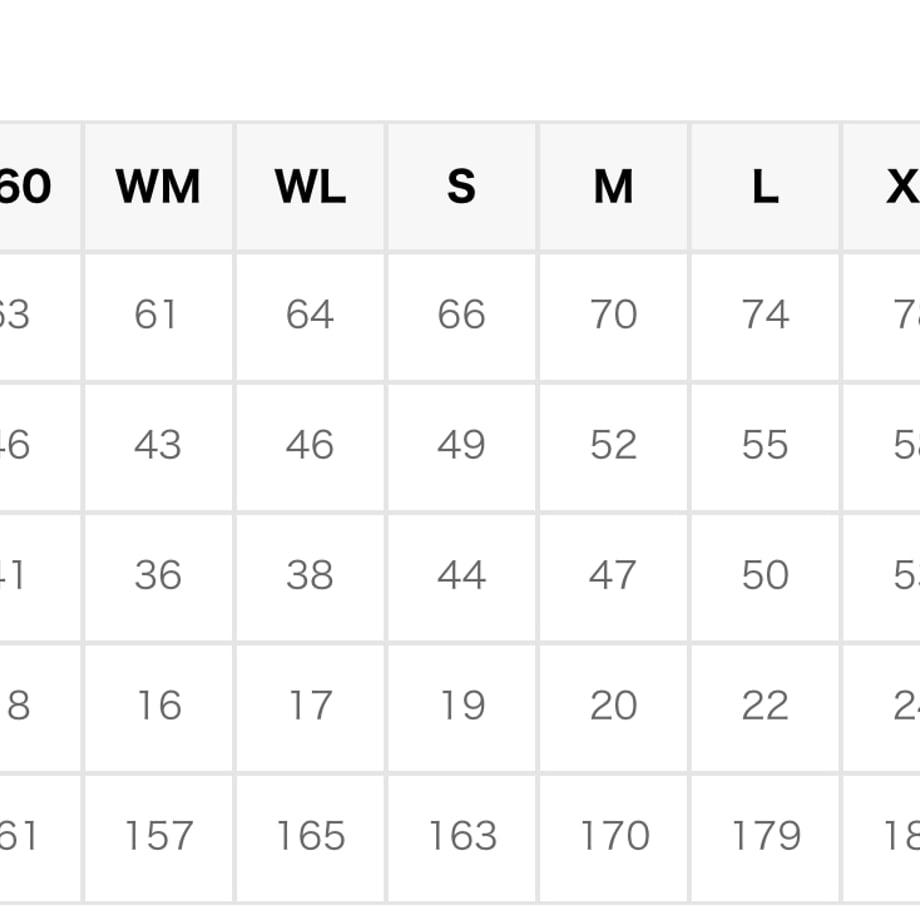Select the cell showing 49
Screen dimensions: 920x920
(x=462, y=447)
